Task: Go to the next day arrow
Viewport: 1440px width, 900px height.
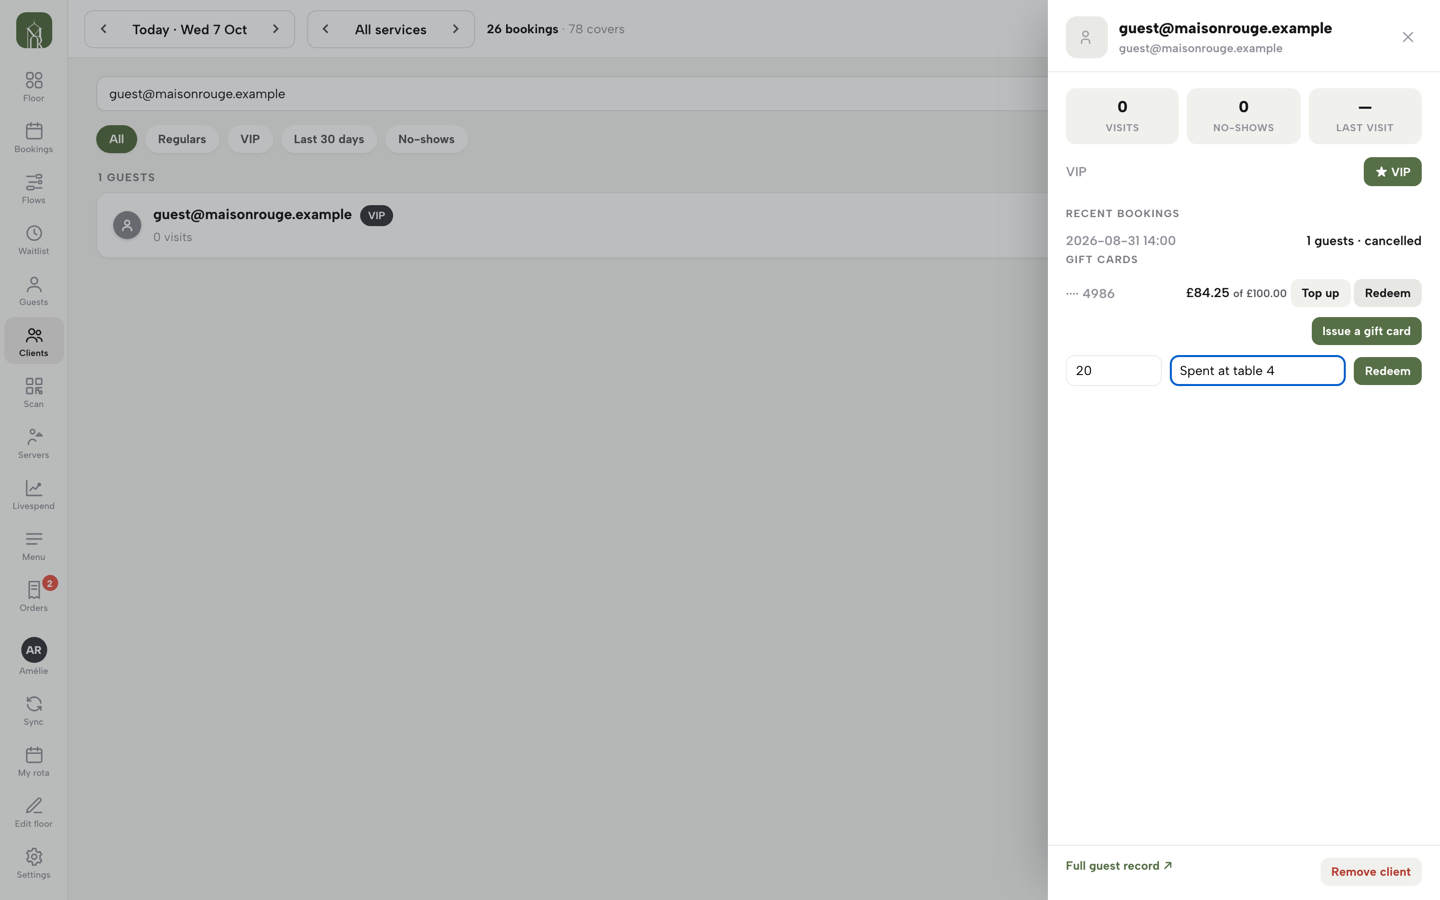Action: click(276, 29)
